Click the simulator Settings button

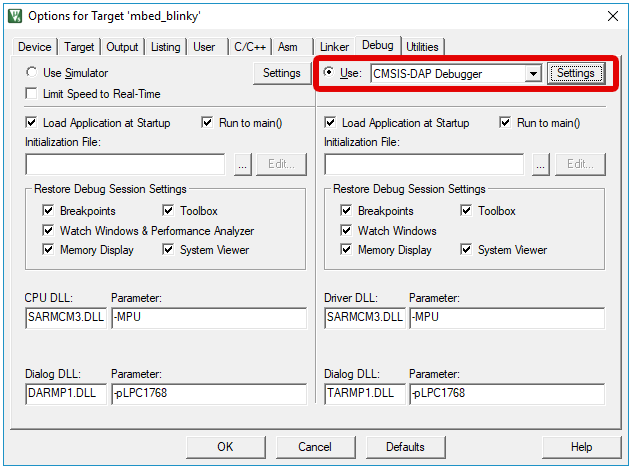[281, 73]
